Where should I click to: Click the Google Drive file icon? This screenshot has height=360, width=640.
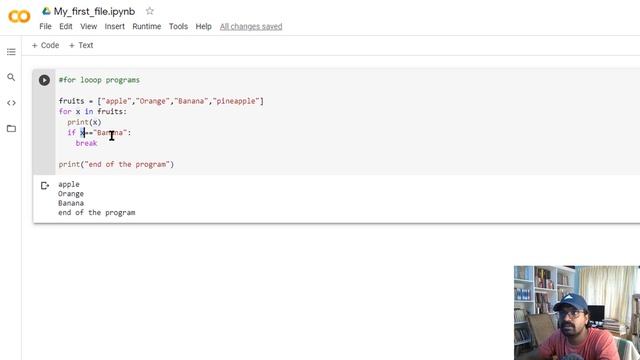tap(46, 11)
